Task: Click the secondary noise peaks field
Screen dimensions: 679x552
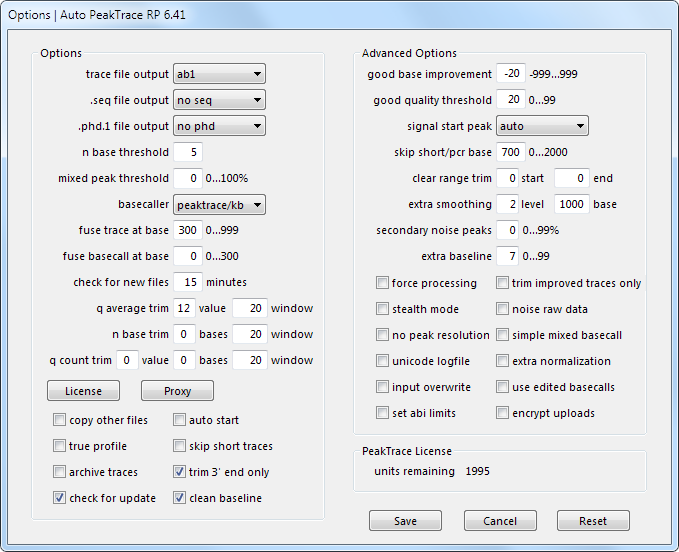Action: [x=508, y=230]
